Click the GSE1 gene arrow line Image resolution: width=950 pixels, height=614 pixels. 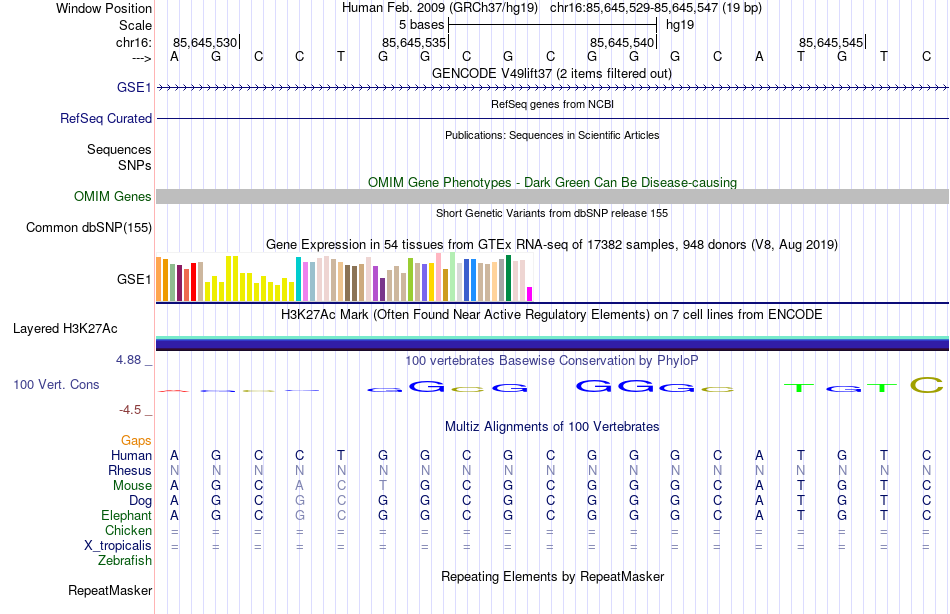coord(553,88)
